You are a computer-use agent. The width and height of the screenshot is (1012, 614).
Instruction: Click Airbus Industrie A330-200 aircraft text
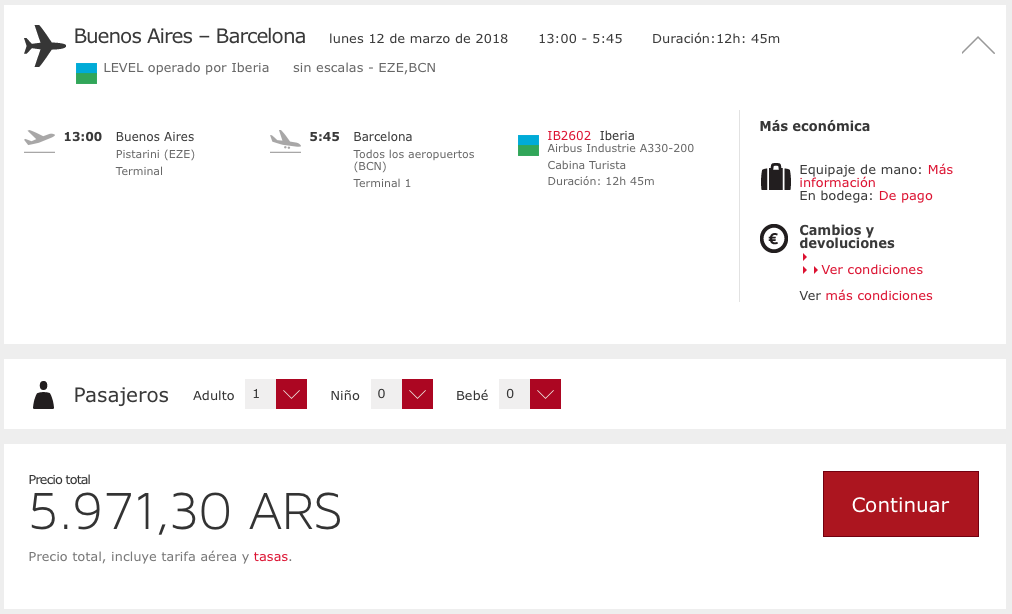click(621, 148)
